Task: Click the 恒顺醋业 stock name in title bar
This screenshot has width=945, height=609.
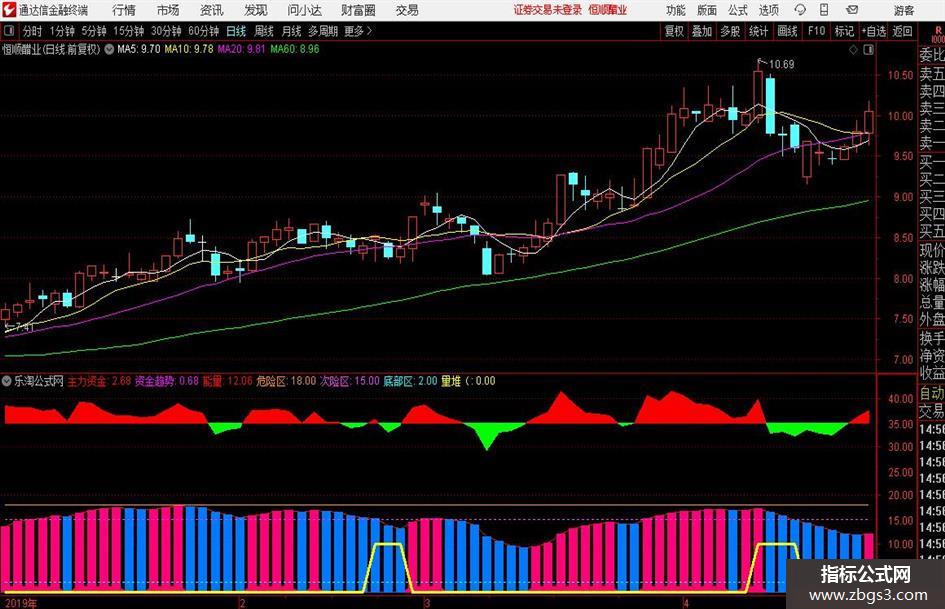Action: click(x=608, y=10)
